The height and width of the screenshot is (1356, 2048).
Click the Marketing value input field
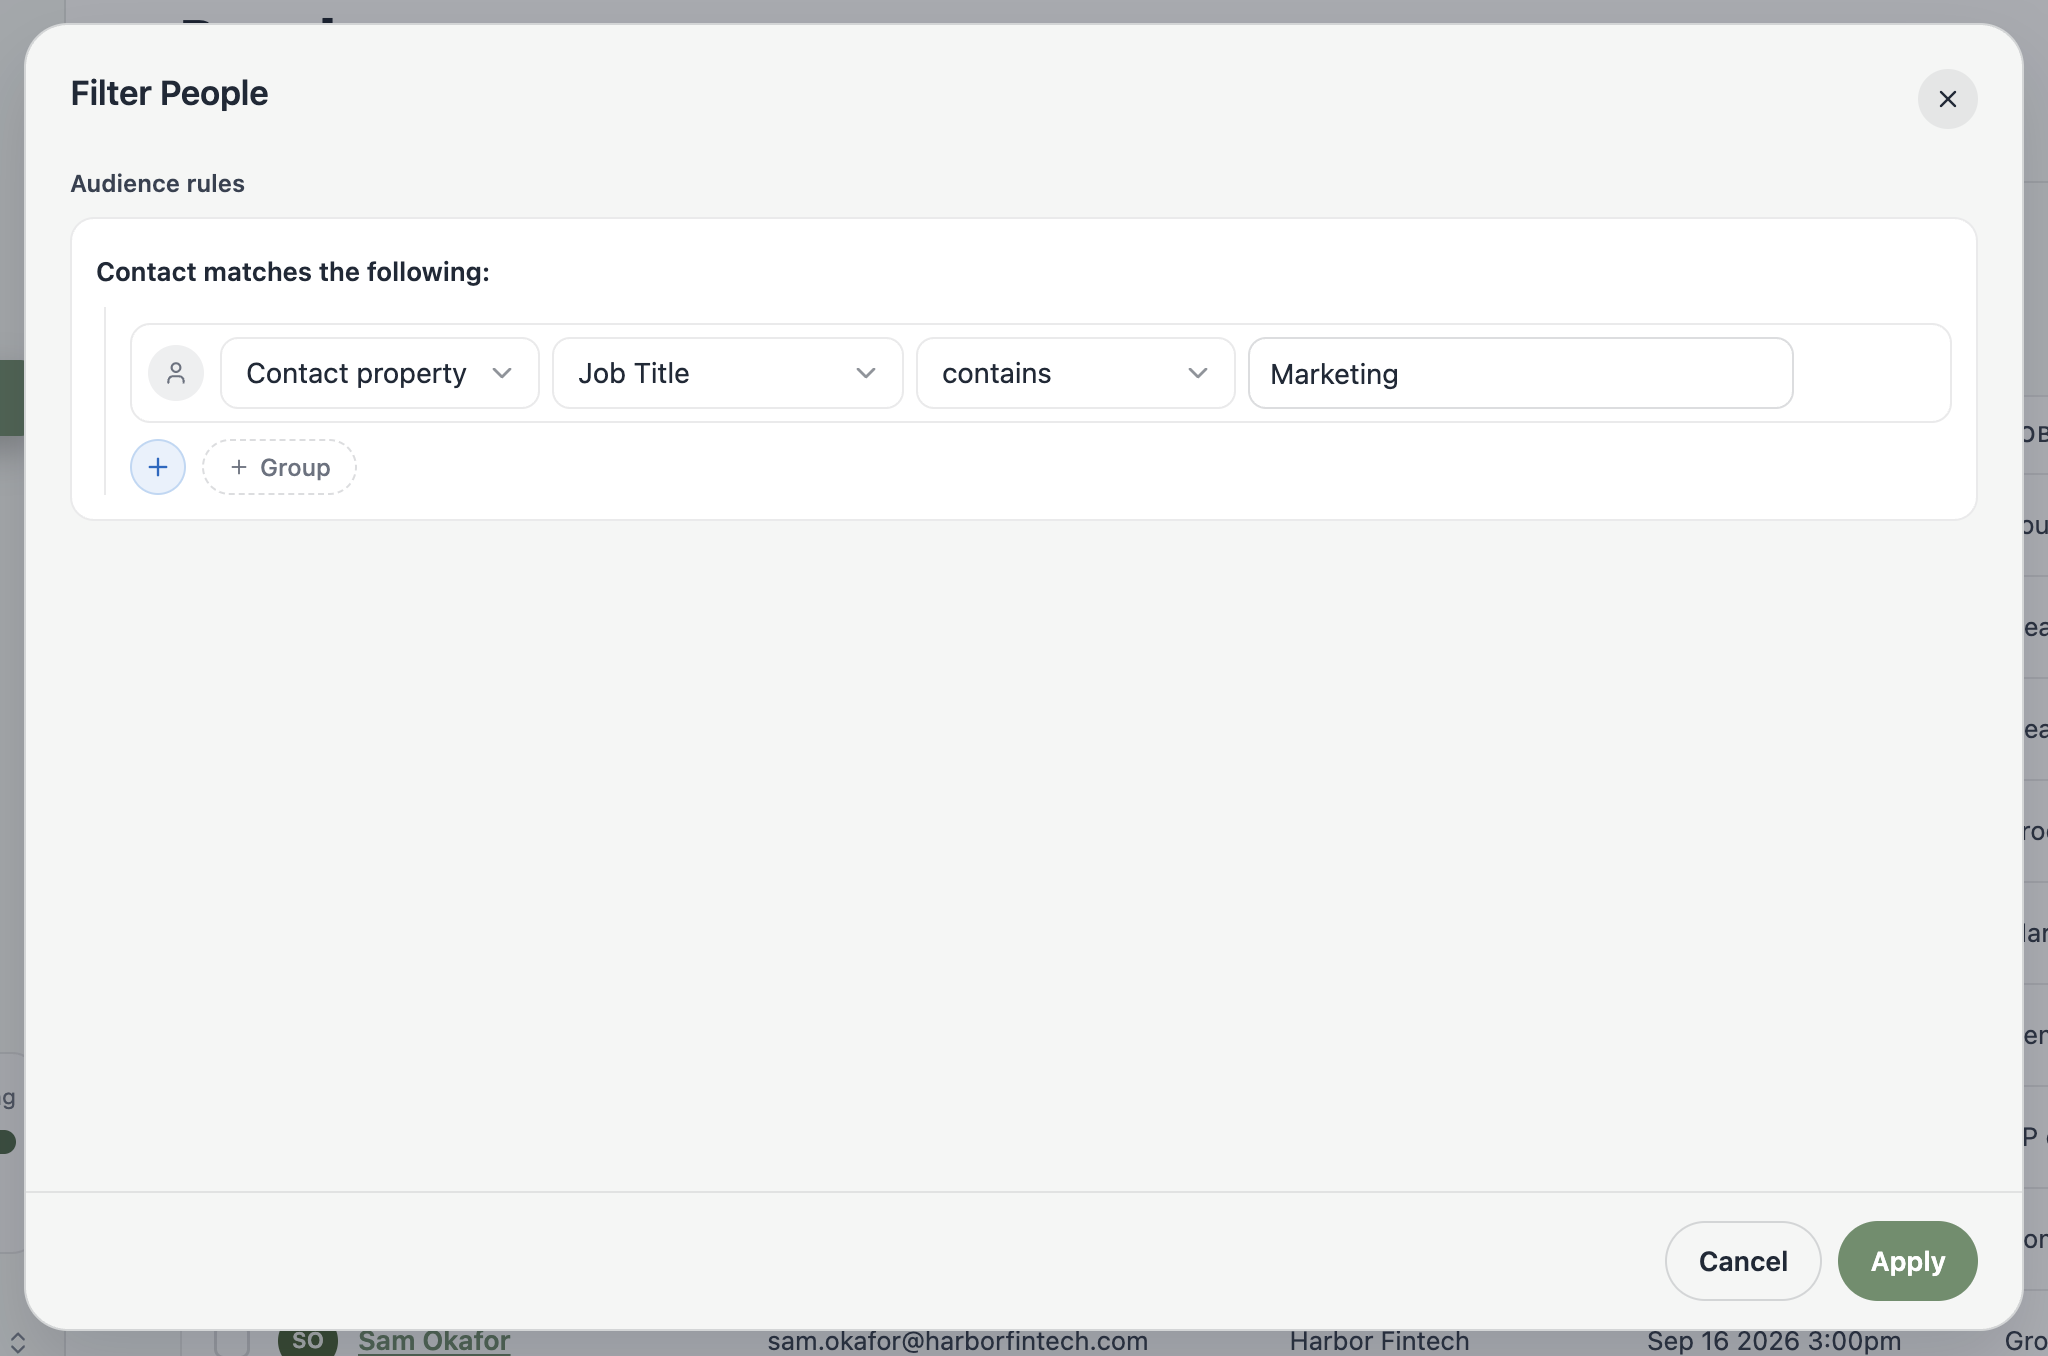click(1520, 373)
